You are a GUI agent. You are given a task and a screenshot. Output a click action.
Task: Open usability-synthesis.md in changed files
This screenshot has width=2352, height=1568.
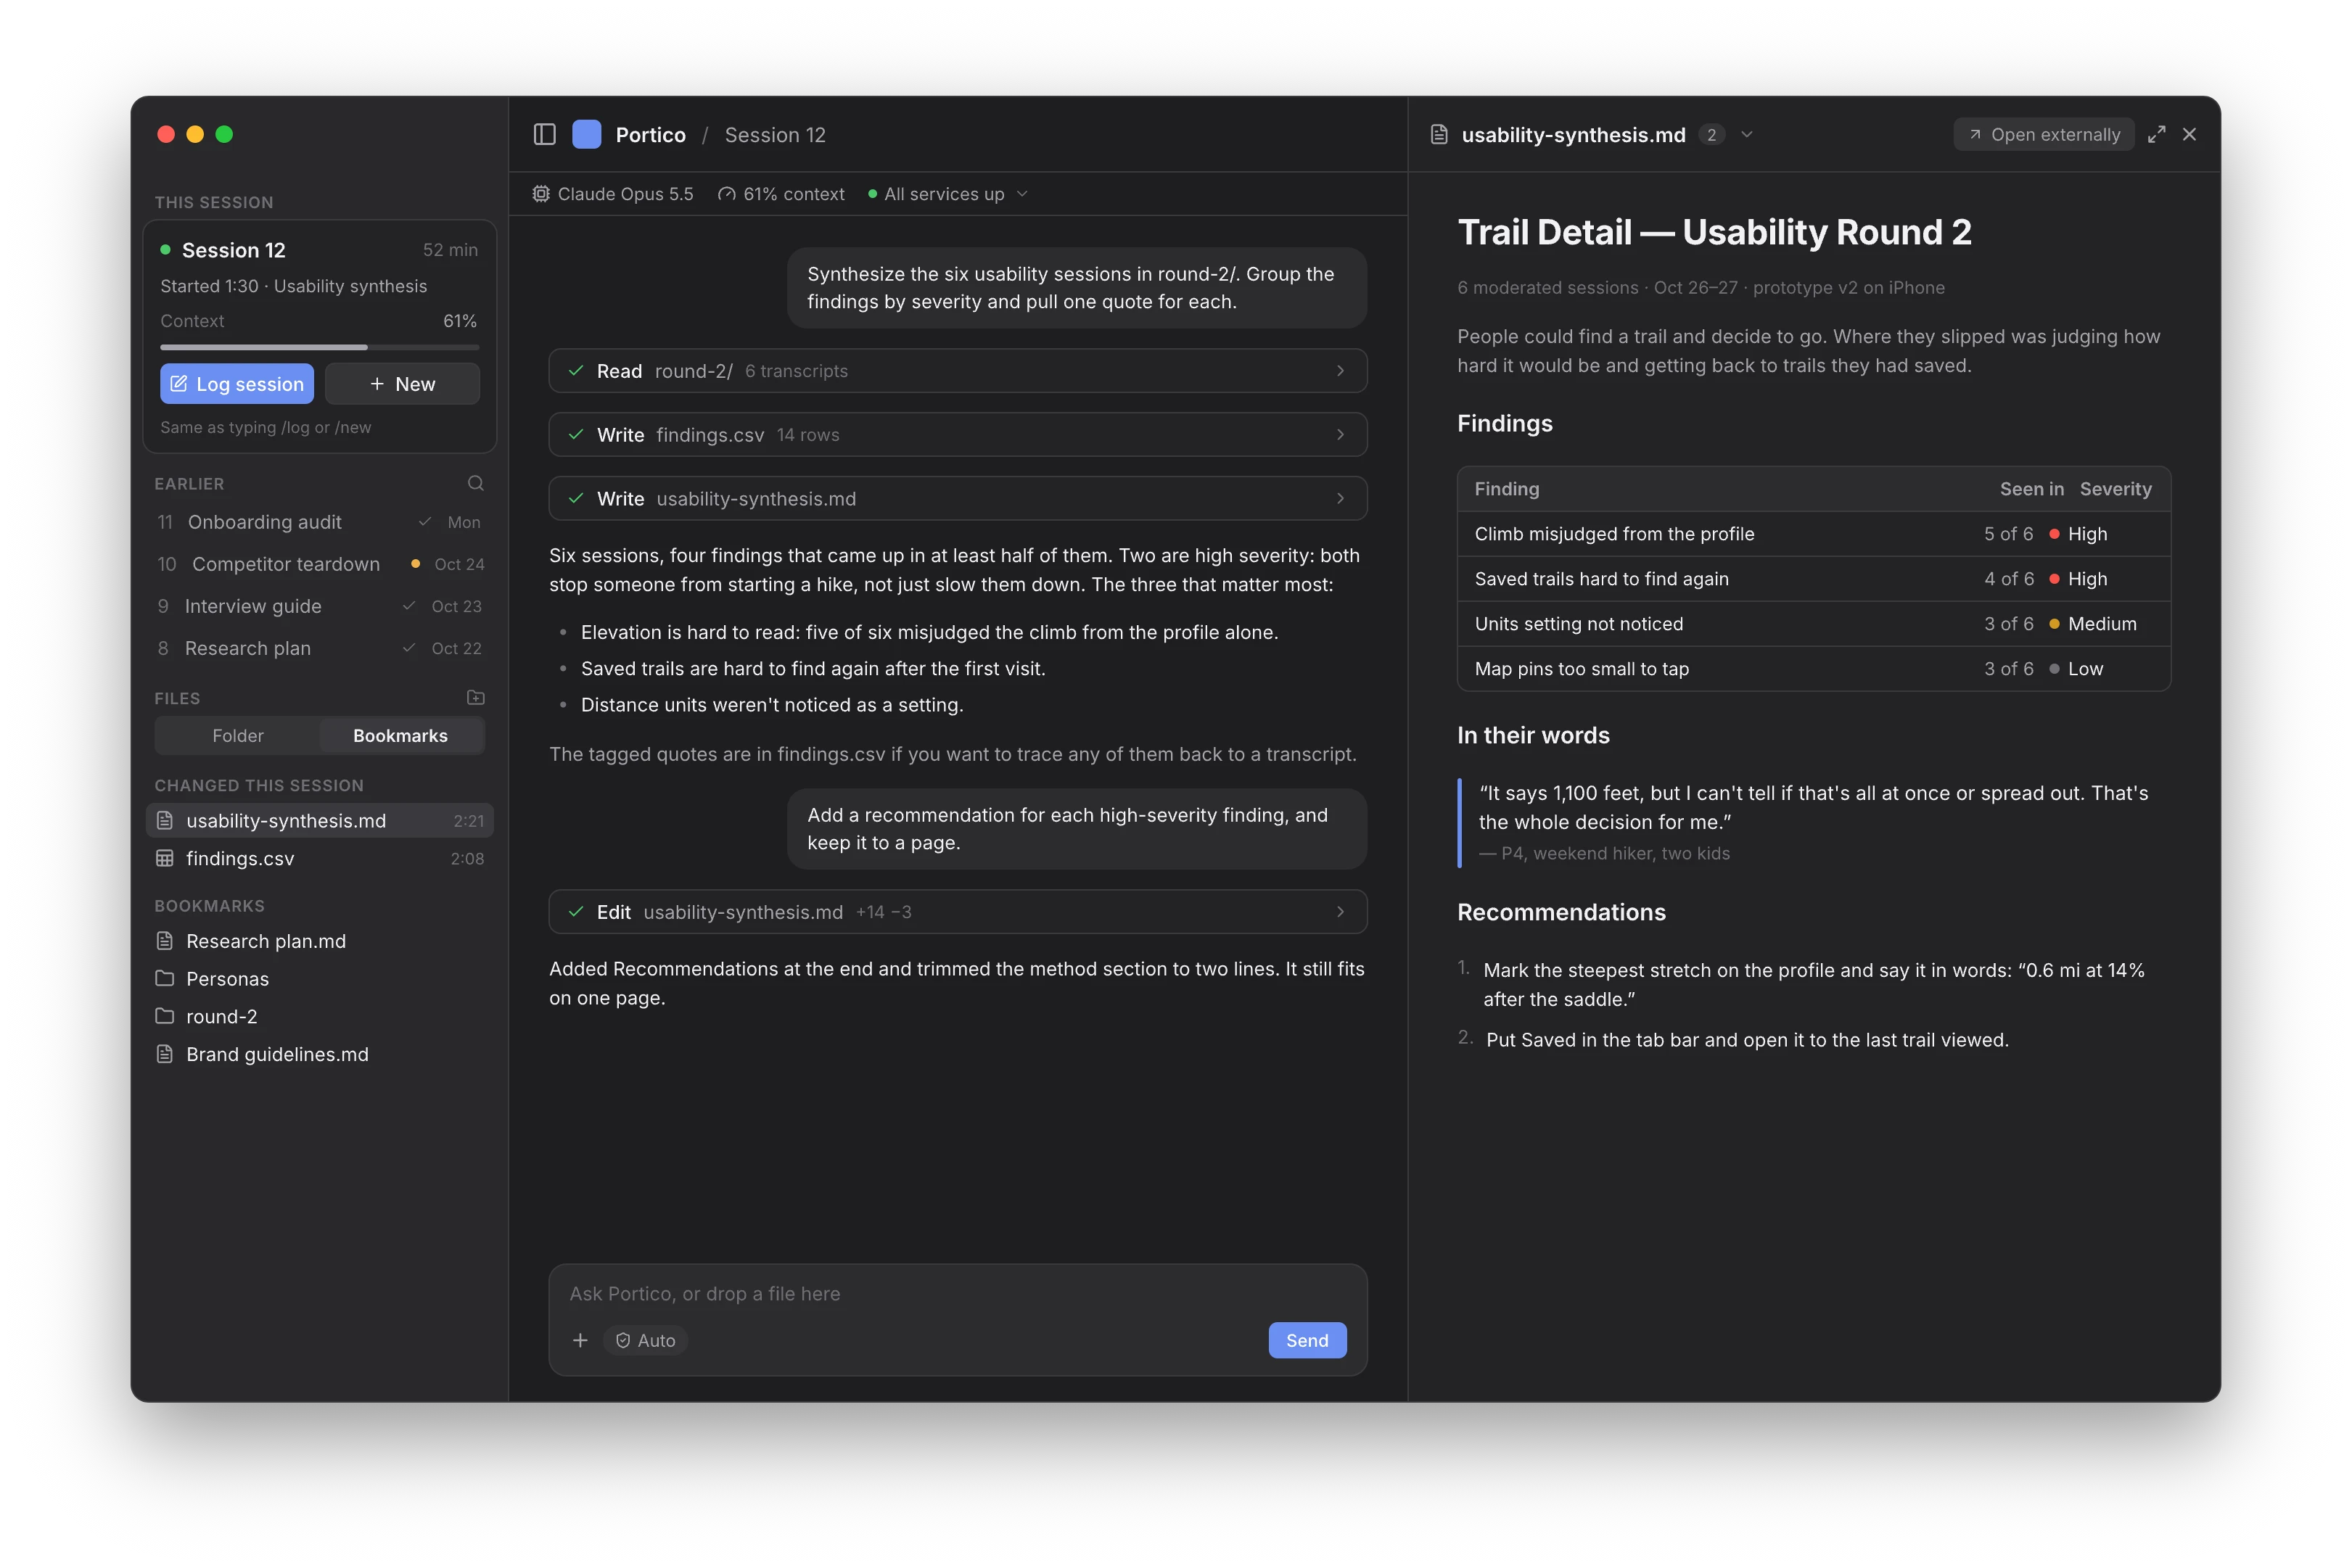pyautogui.click(x=319, y=820)
